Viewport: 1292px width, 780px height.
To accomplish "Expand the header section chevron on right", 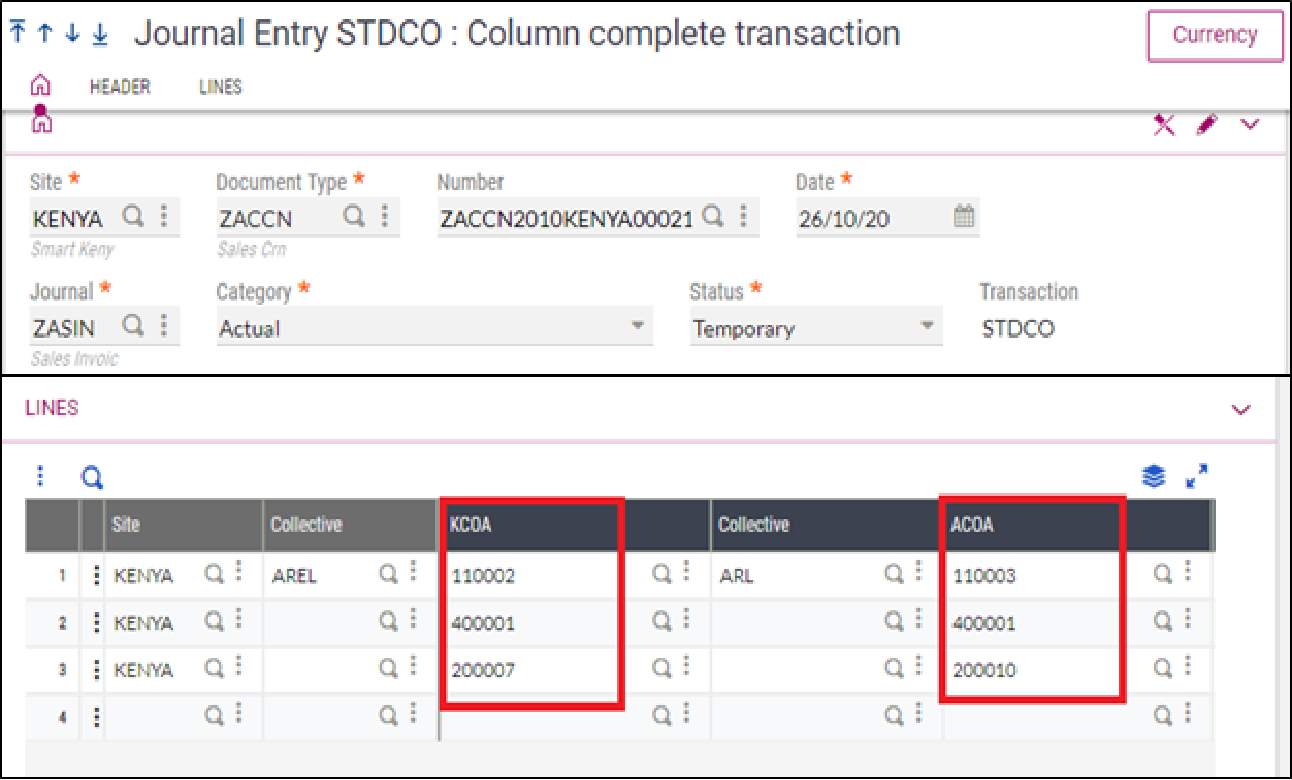I will tap(1249, 124).
